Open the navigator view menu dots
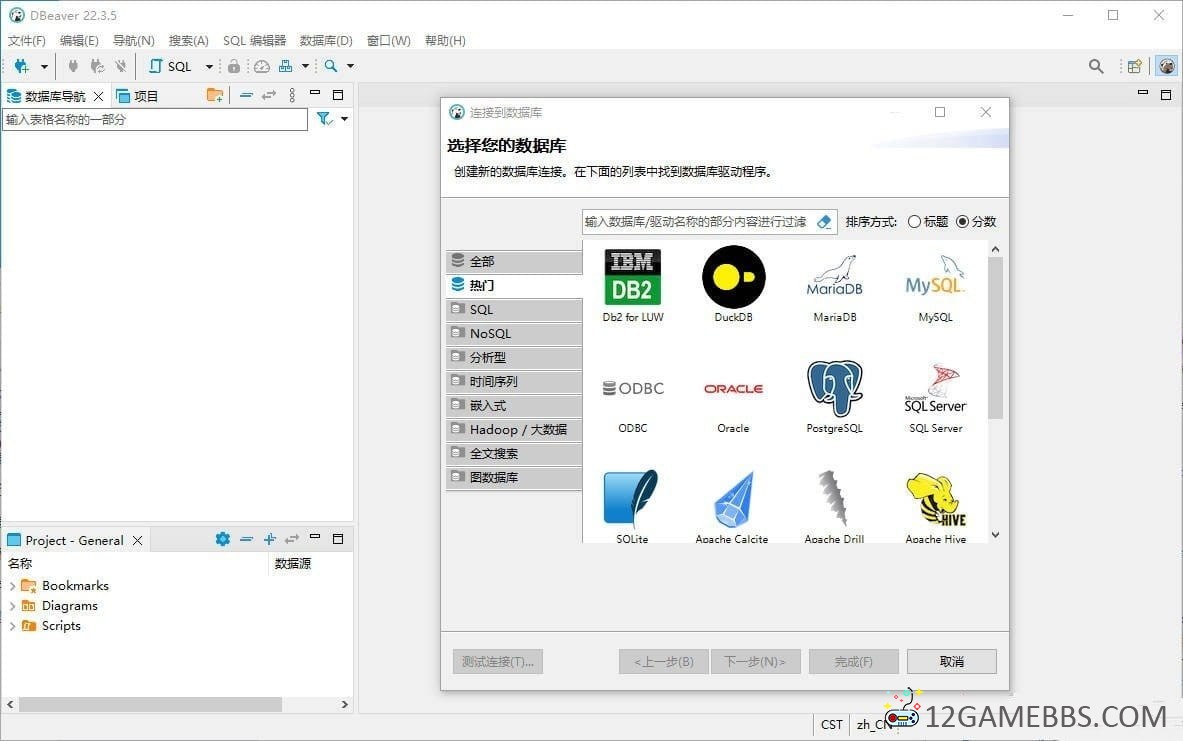Image resolution: width=1183 pixels, height=741 pixels. tap(292, 95)
